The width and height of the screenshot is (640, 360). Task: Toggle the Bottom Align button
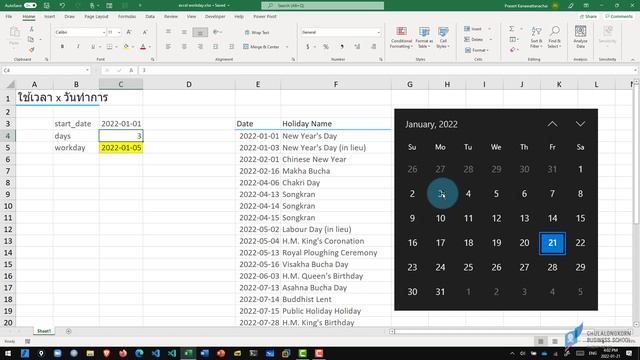200,32
